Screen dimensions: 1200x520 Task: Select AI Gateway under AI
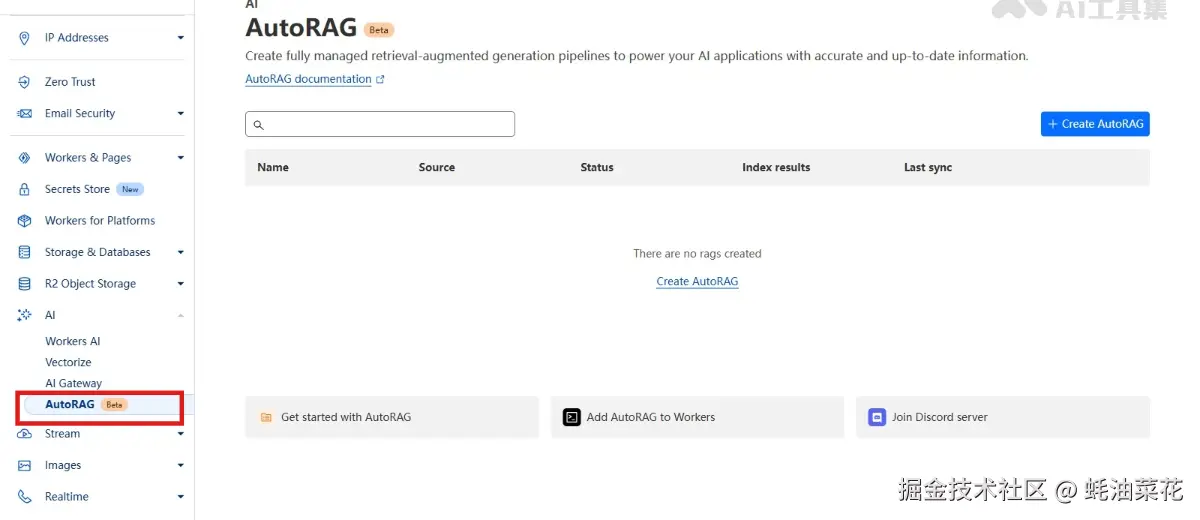[x=73, y=384]
